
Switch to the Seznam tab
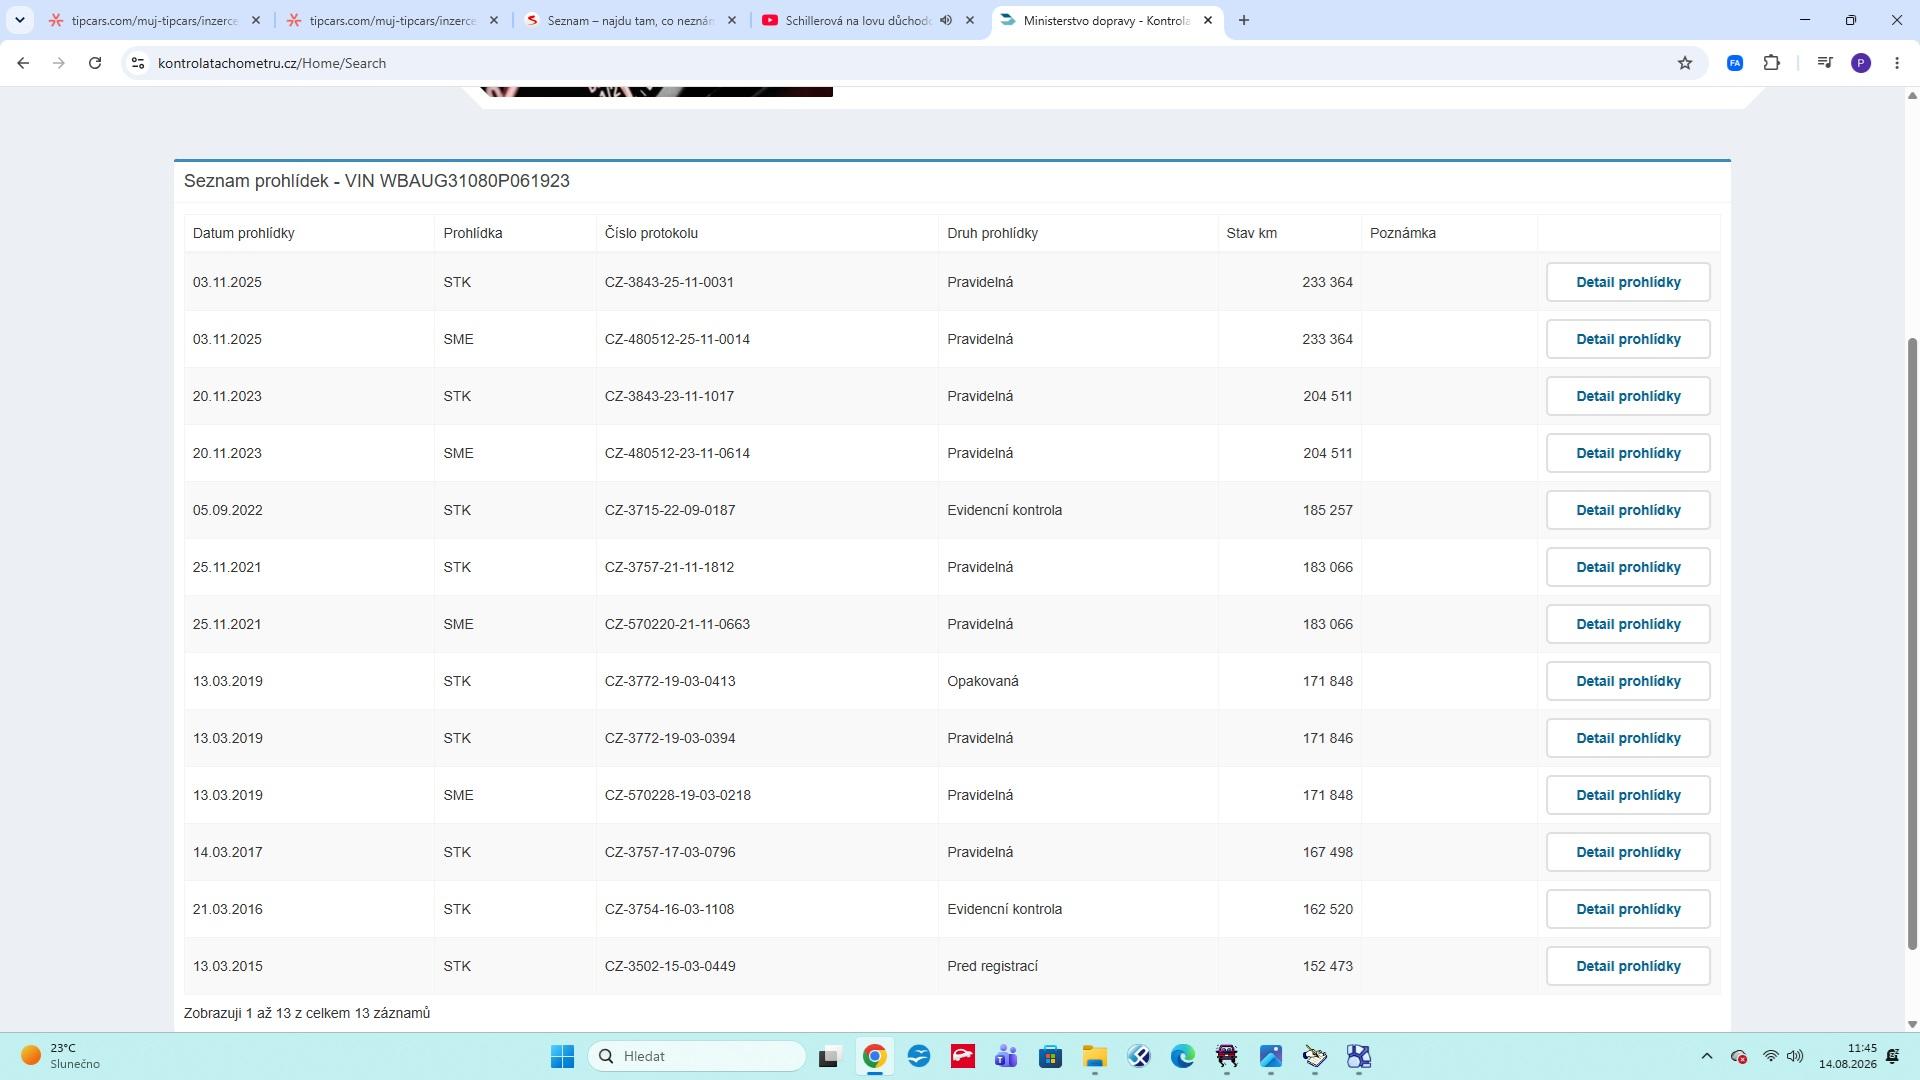[629, 20]
